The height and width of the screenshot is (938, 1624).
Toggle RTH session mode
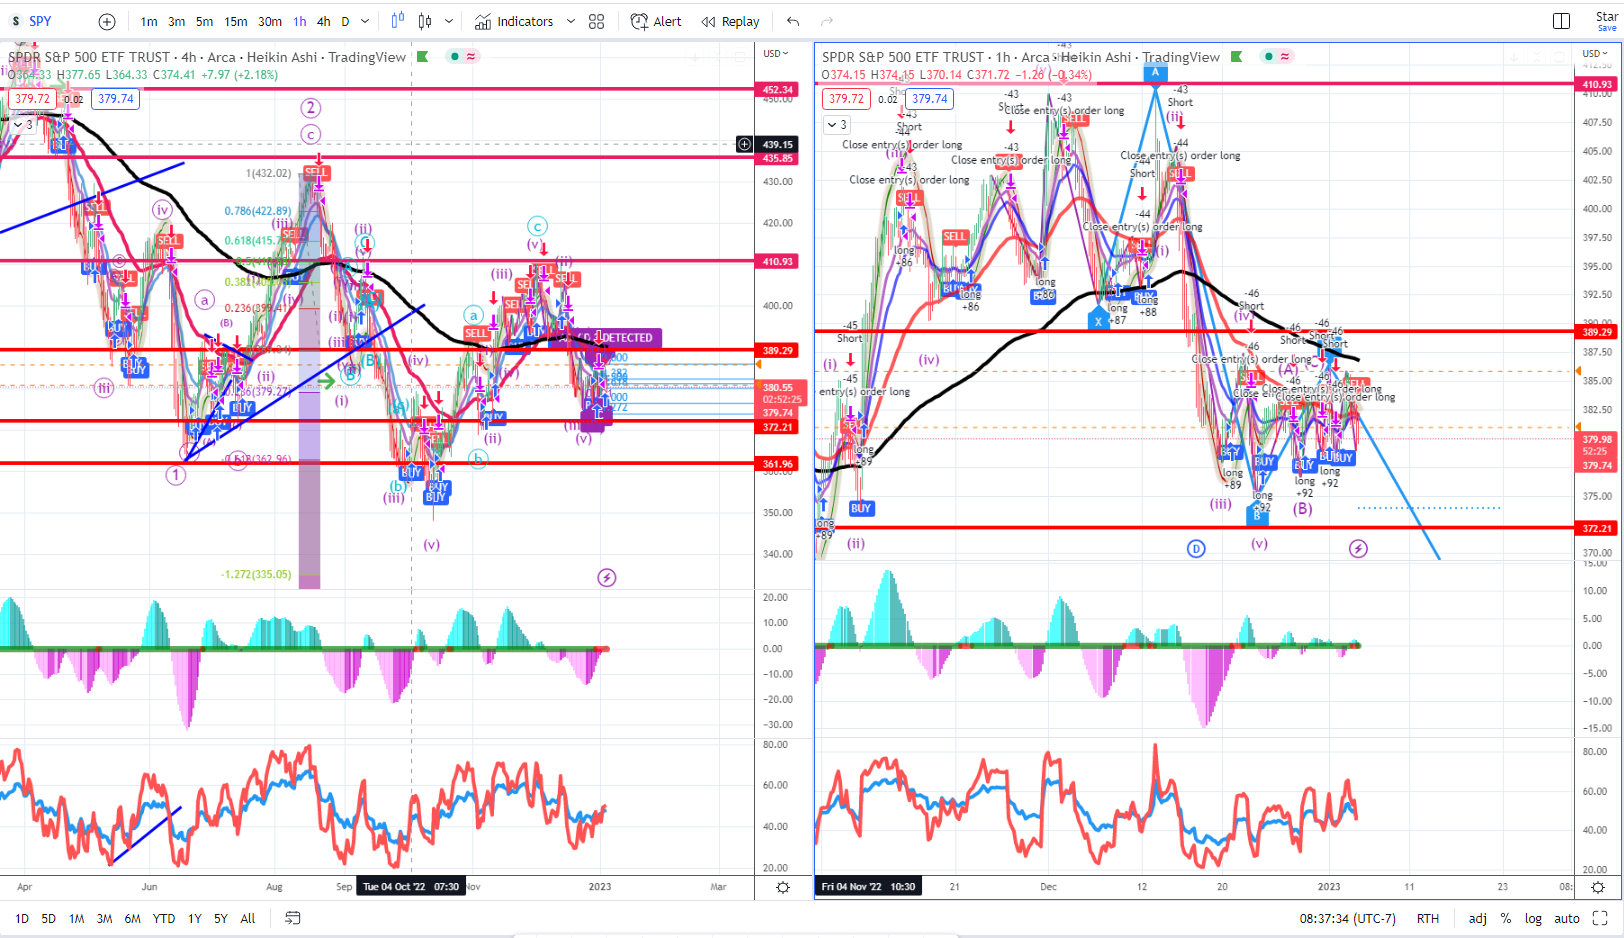coord(1427,918)
